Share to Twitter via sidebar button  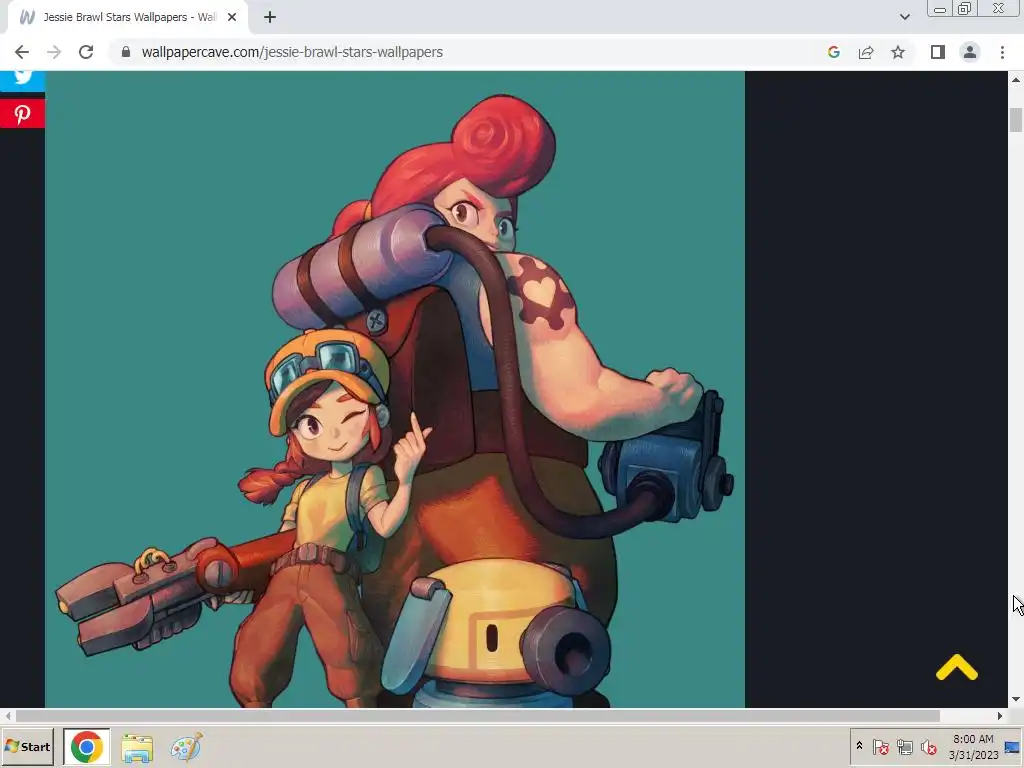(22, 81)
